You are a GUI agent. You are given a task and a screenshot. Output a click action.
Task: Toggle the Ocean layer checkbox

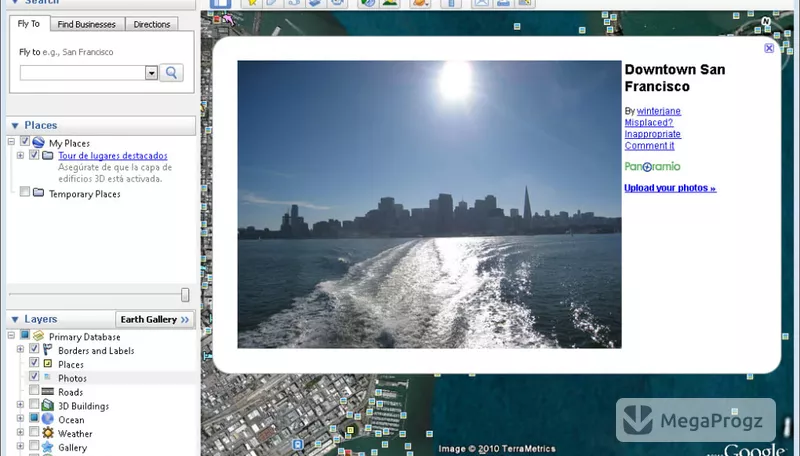34,417
